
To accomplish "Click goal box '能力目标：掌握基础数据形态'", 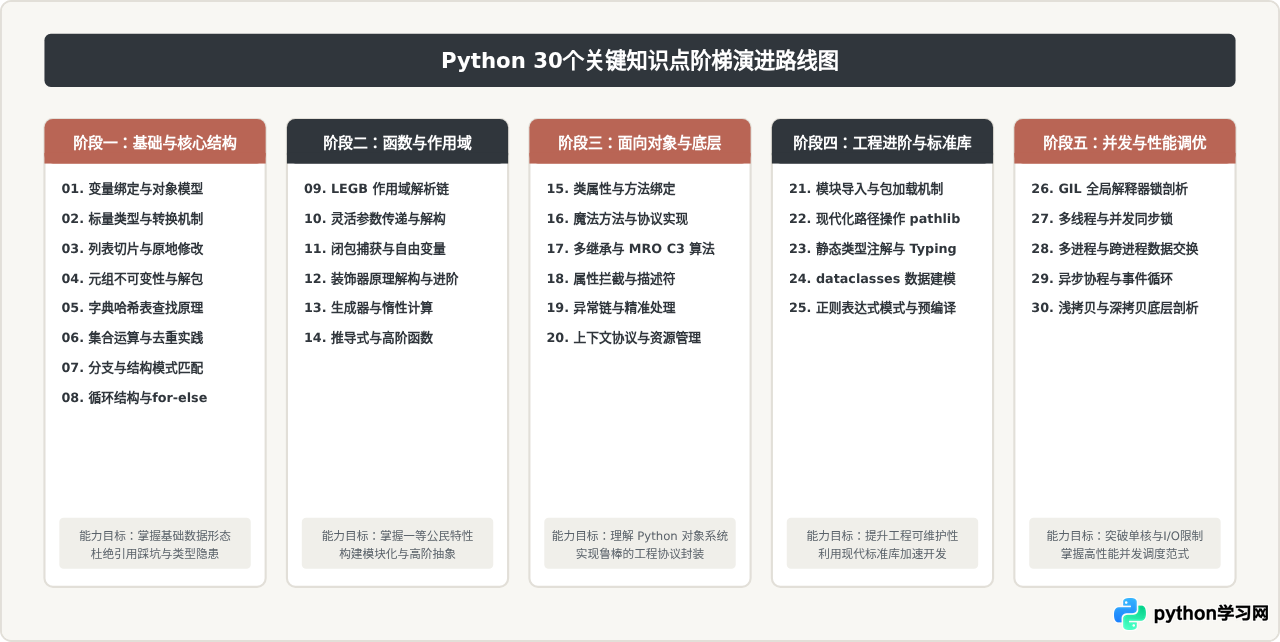I will coord(155,543).
